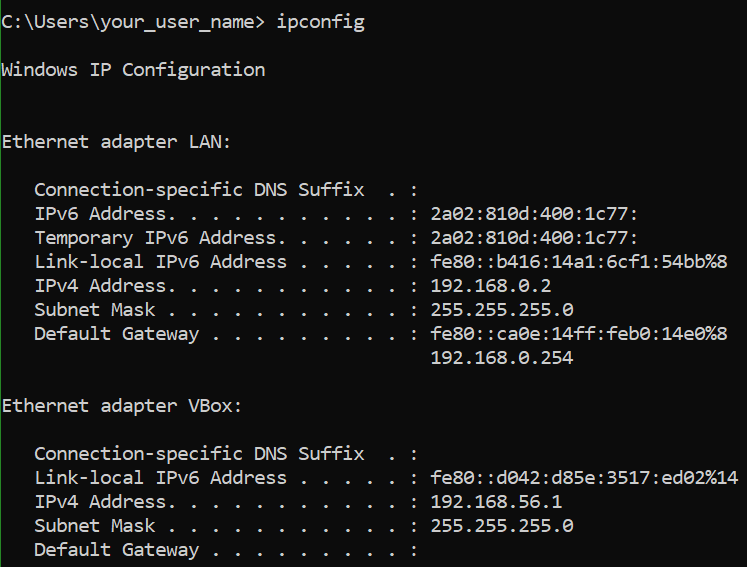This screenshot has width=747, height=567.
Task: Click the LAN subnet mask value
Action: pos(502,310)
